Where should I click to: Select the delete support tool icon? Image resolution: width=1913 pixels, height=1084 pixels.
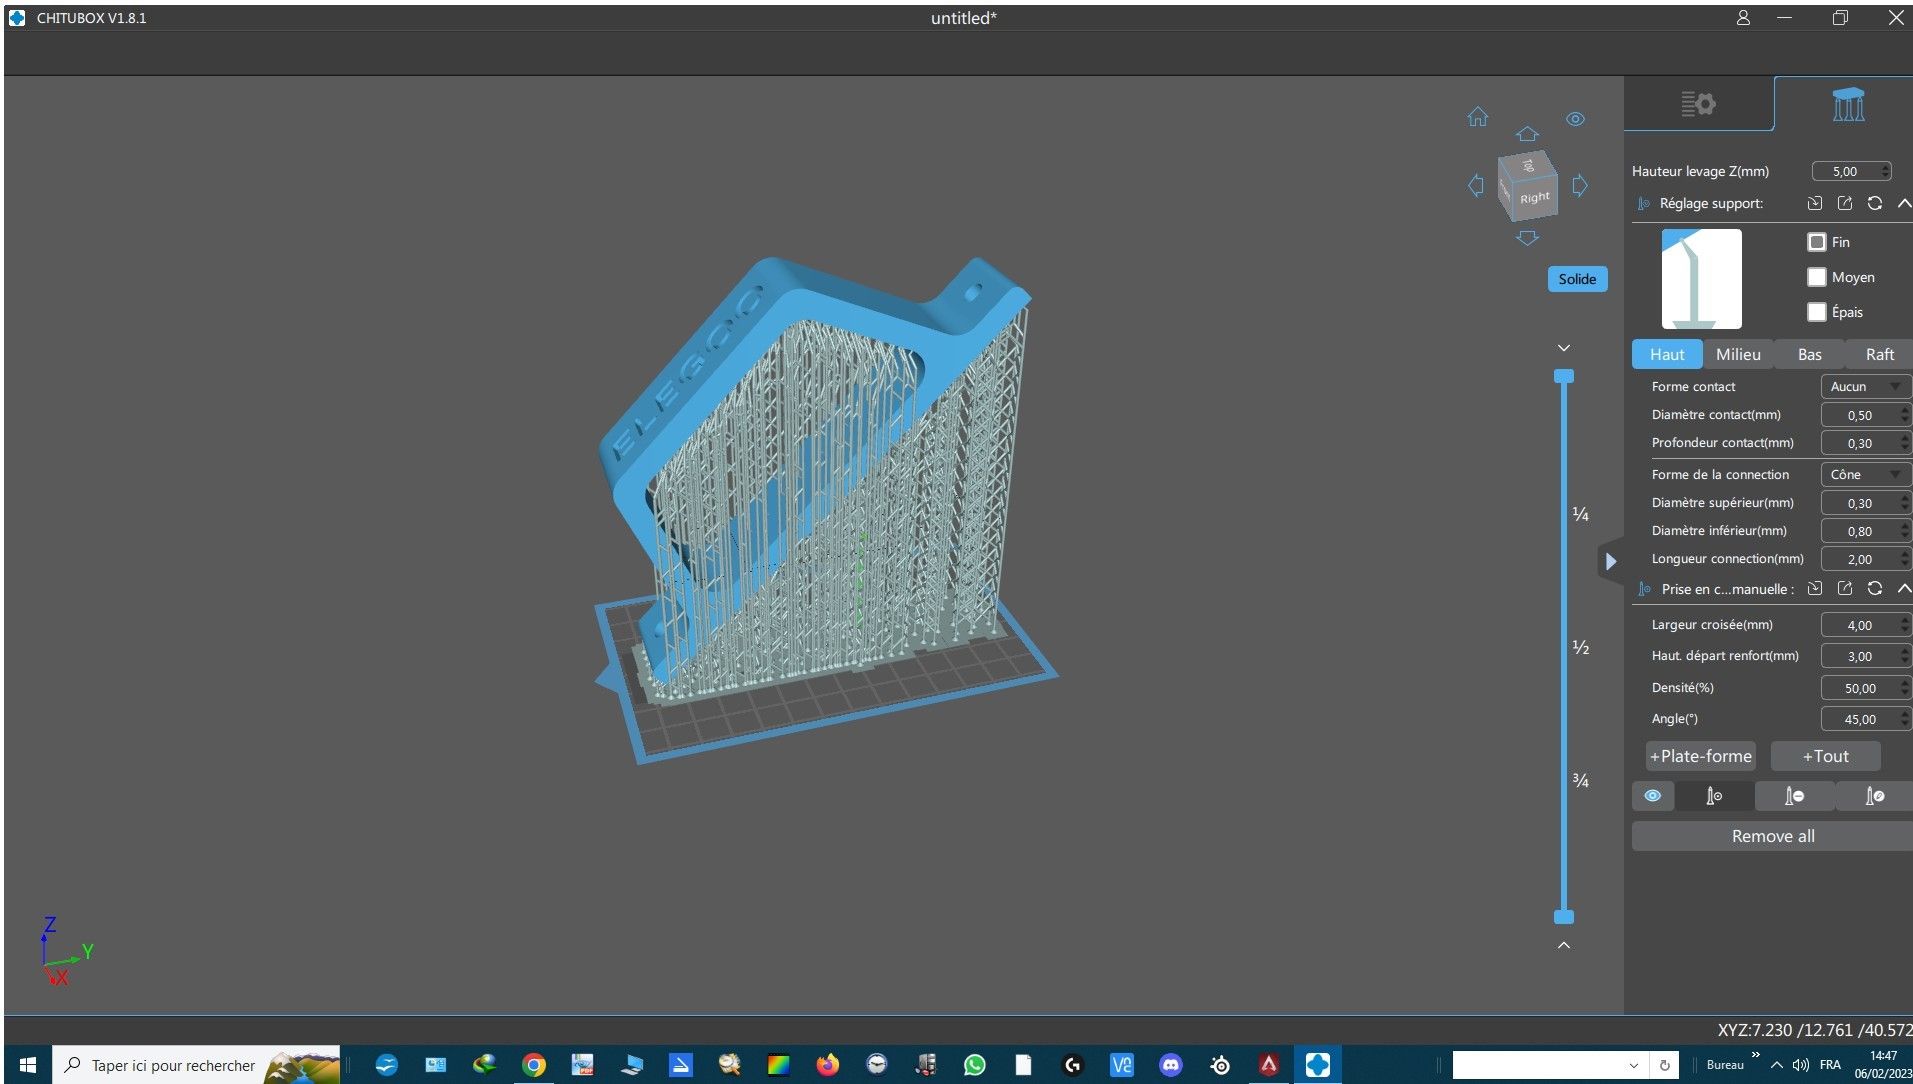(1794, 796)
